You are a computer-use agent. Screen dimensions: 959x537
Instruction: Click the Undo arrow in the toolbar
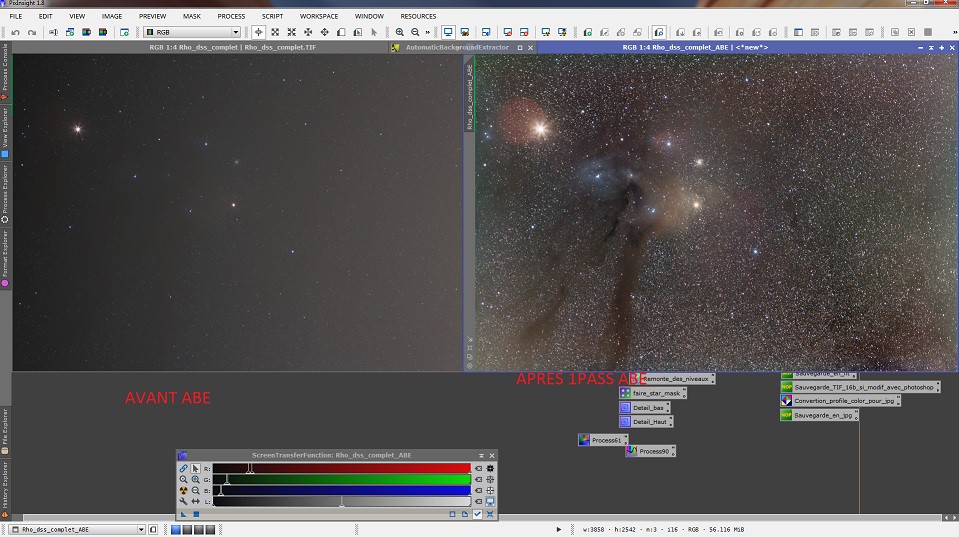(13, 32)
